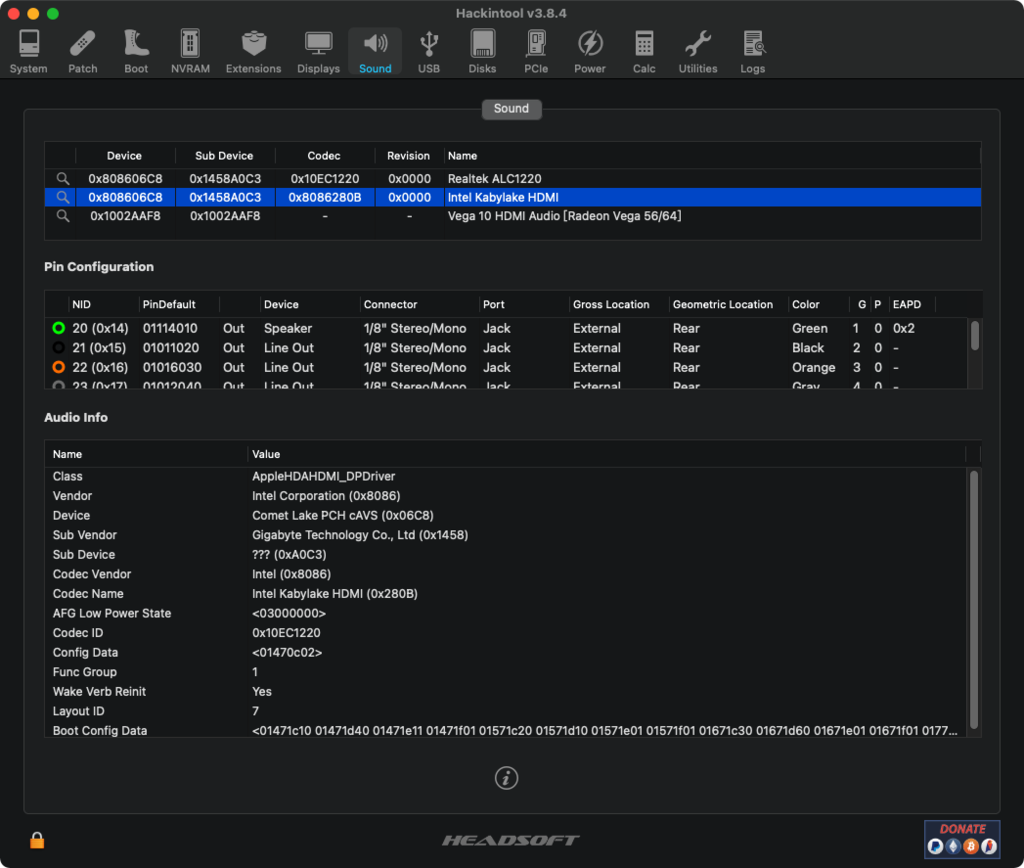The height and width of the screenshot is (868, 1024).
Task: Click the orange pin indicator for NID 22
Action: coord(59,367)
